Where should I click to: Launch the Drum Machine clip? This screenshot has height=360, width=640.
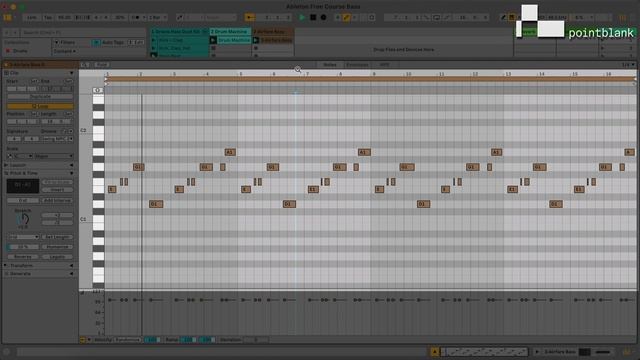(213, 40)
